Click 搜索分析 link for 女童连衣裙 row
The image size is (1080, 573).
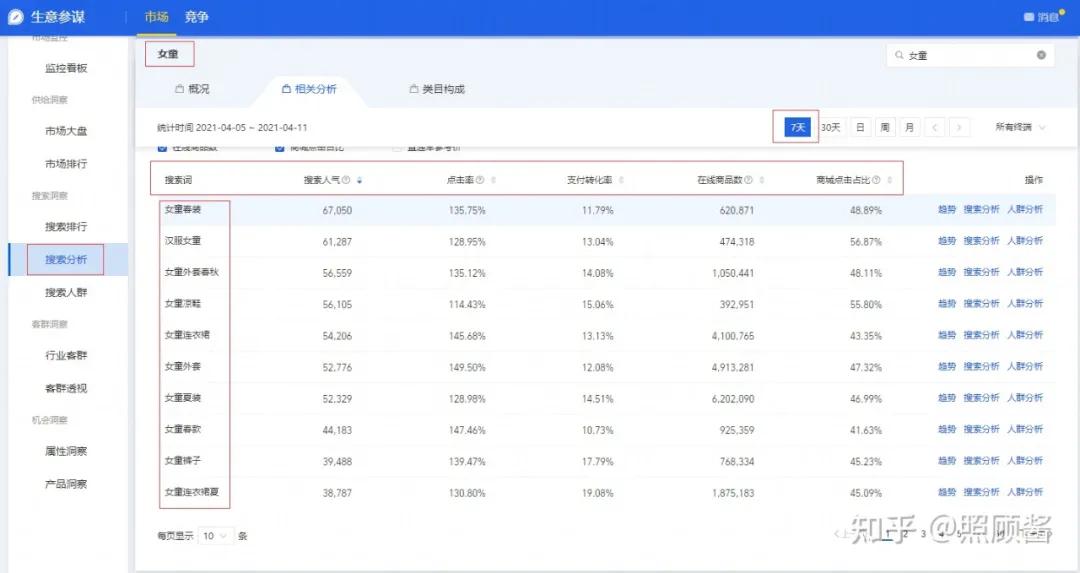tap(982, 335)
